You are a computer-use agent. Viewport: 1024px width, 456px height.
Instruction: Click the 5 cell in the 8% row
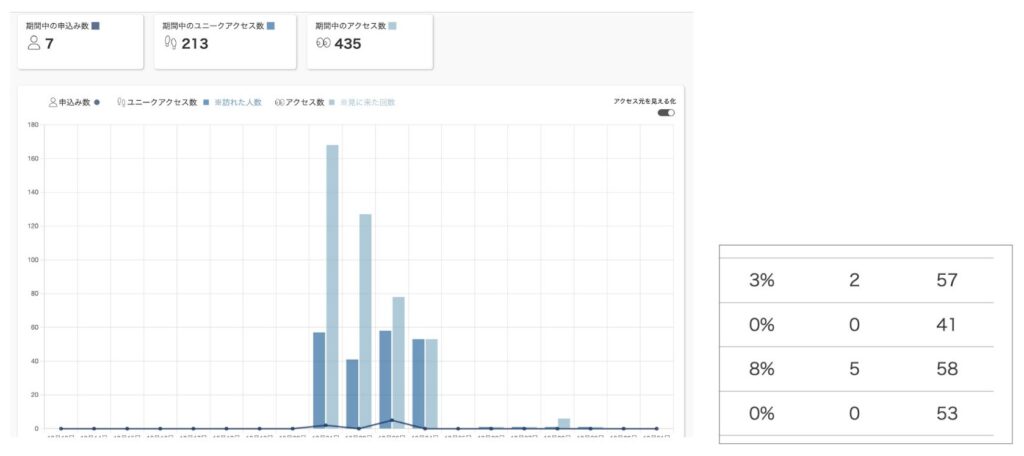854,369
